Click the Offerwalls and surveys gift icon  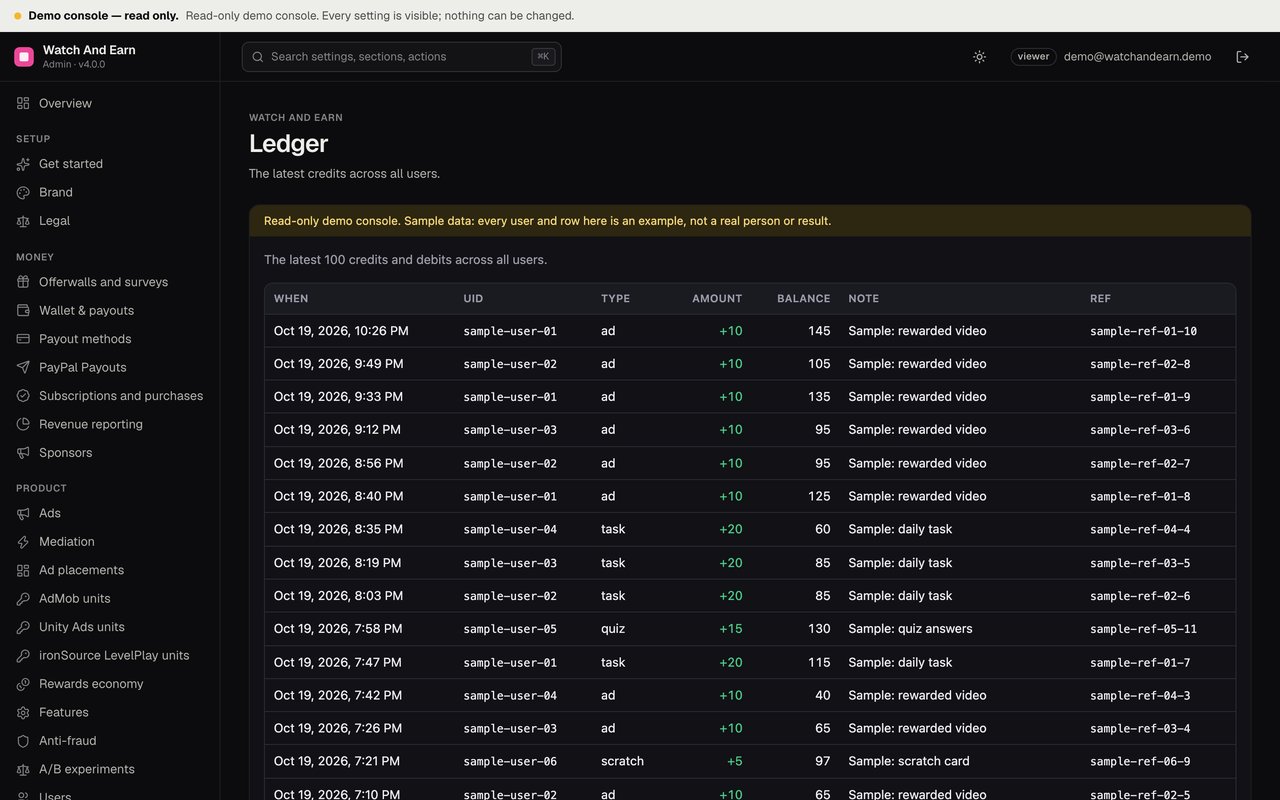coord(23,282)
